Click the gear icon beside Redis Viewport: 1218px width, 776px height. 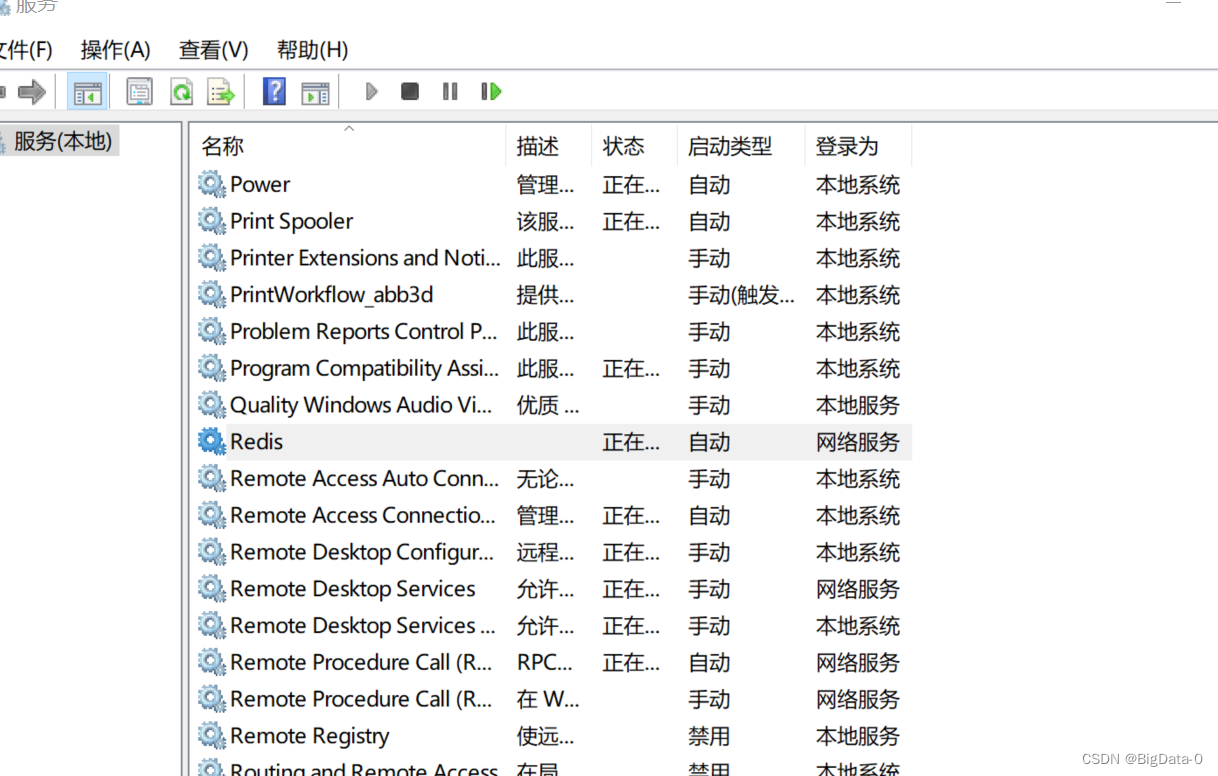[212, 442]
